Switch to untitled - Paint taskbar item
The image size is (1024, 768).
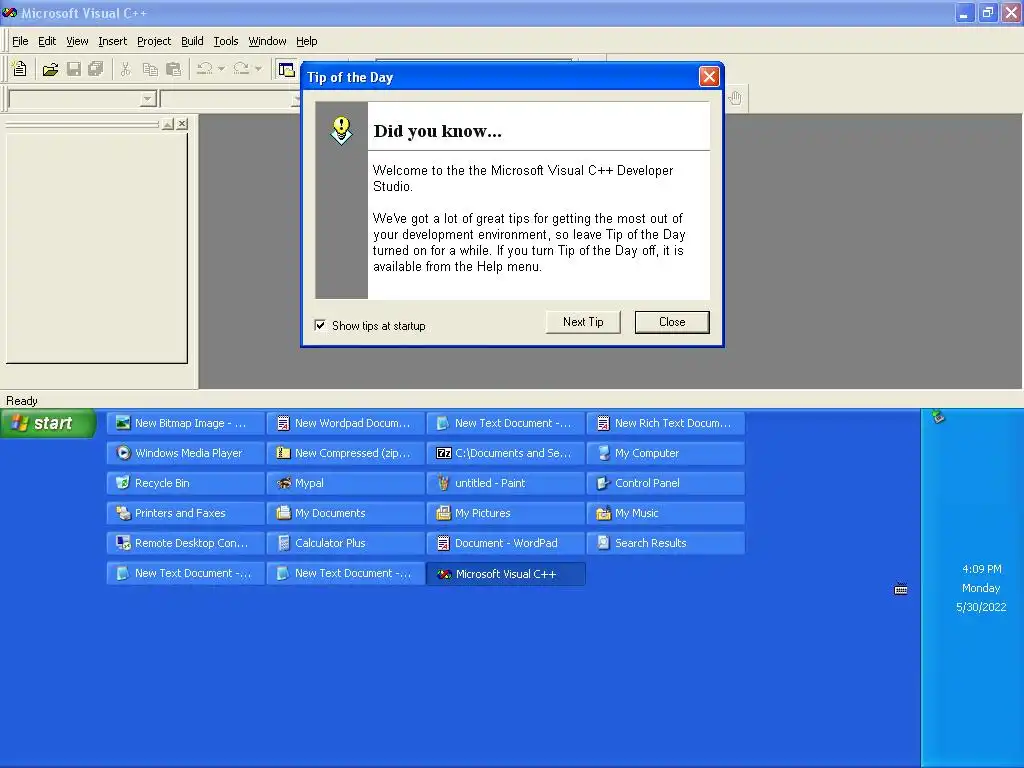505,483
